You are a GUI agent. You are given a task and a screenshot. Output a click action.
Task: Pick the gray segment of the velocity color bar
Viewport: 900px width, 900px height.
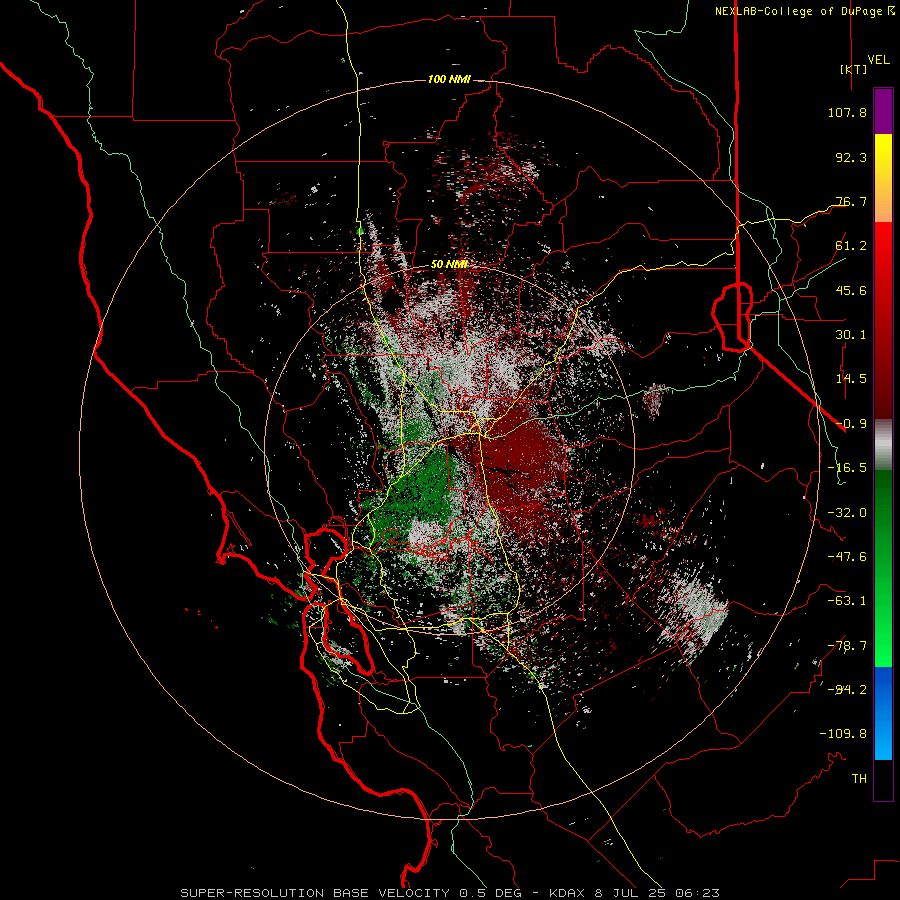coord(883,444)
